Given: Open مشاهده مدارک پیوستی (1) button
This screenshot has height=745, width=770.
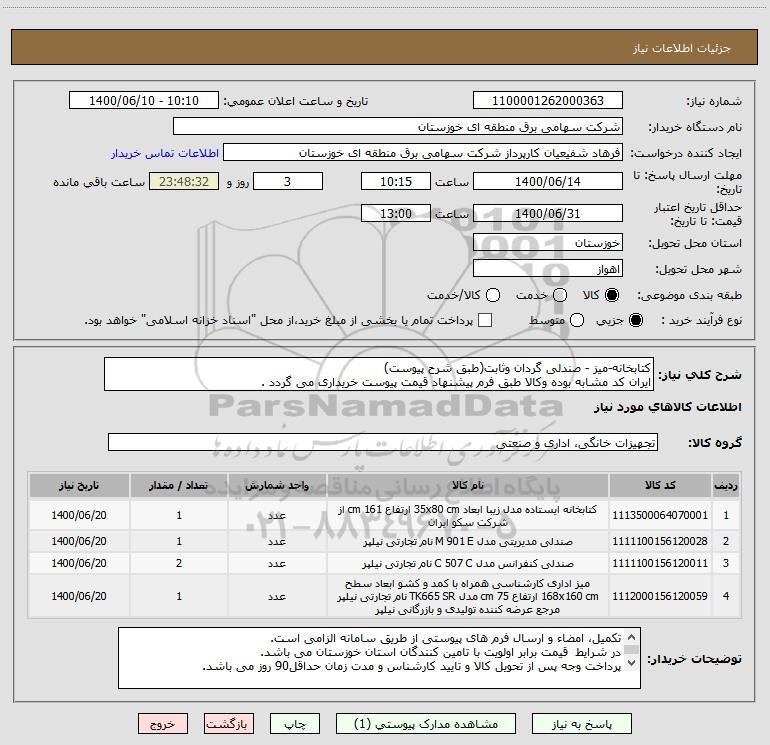Looking at the screenshot, I should click(x=426, y=724).
